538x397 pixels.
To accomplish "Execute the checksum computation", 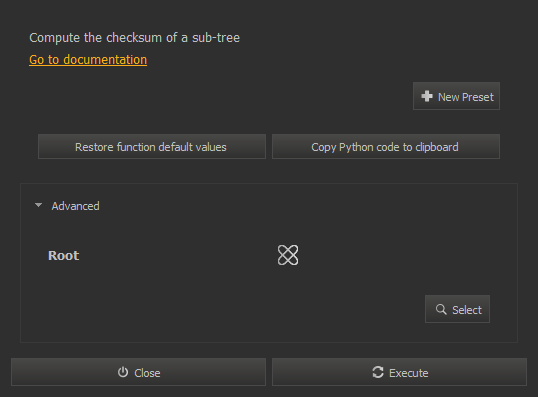I will 399,372.
